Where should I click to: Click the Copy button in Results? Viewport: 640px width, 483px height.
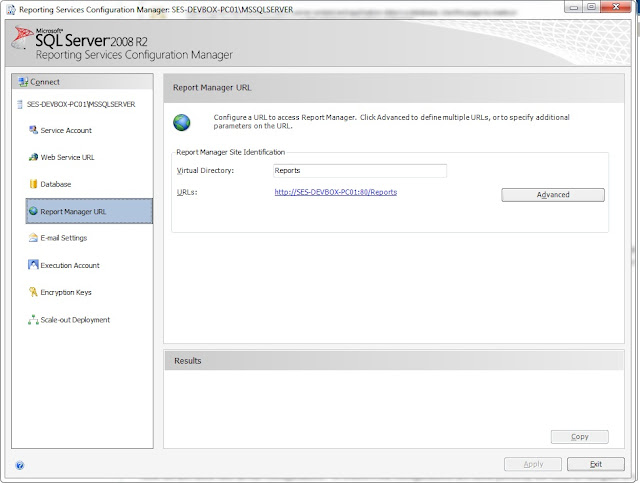click(x=580, y=436)
